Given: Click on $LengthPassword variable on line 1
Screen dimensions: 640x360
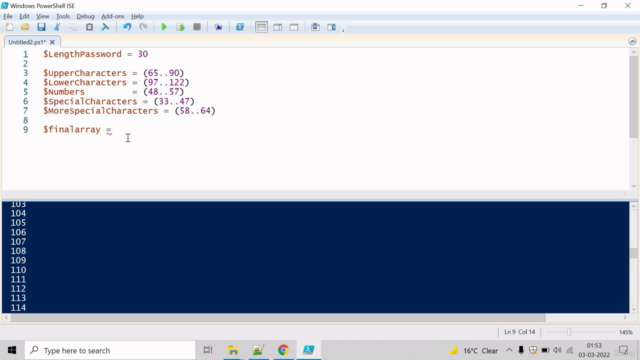Looking at the screenshot, I should click(82, 54).
